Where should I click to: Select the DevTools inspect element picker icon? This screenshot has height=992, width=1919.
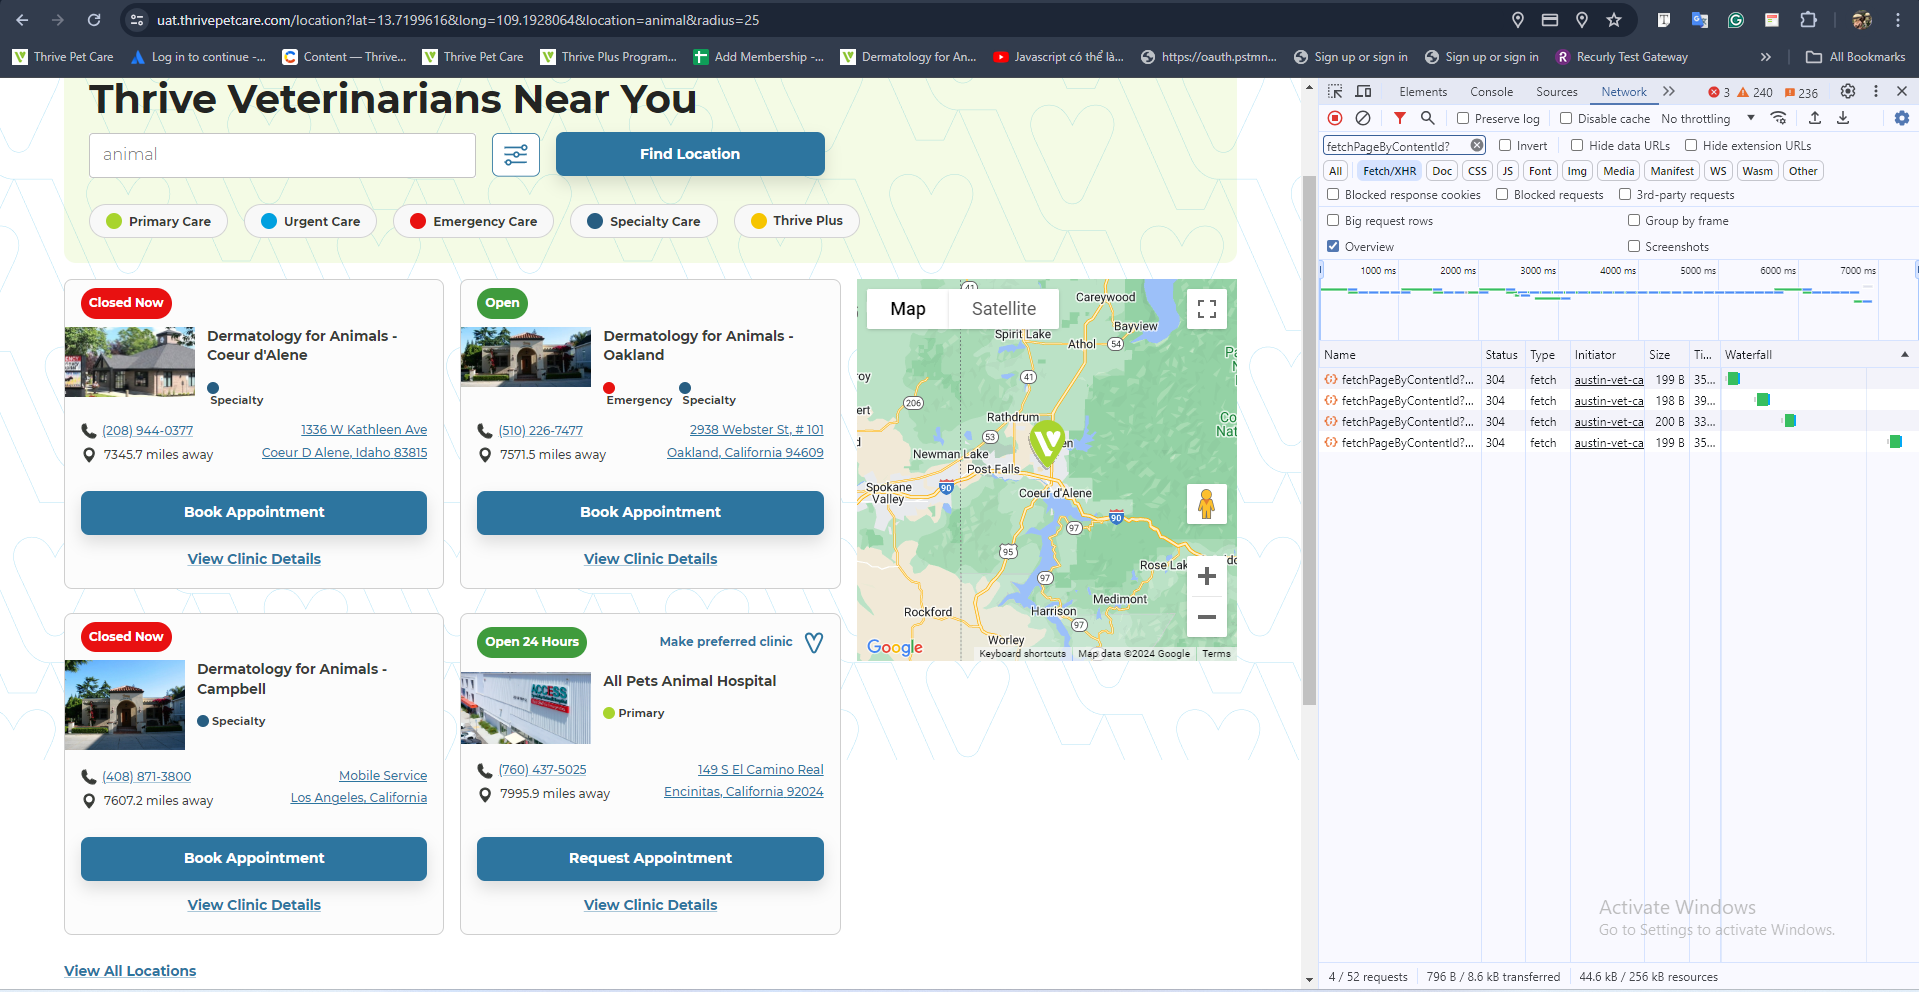1335,91
